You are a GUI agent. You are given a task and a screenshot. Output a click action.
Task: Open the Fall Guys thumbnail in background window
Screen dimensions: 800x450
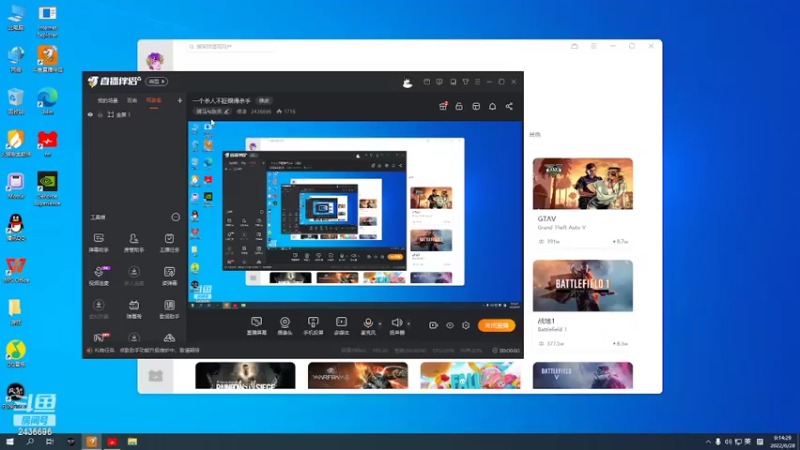point(470,376)
